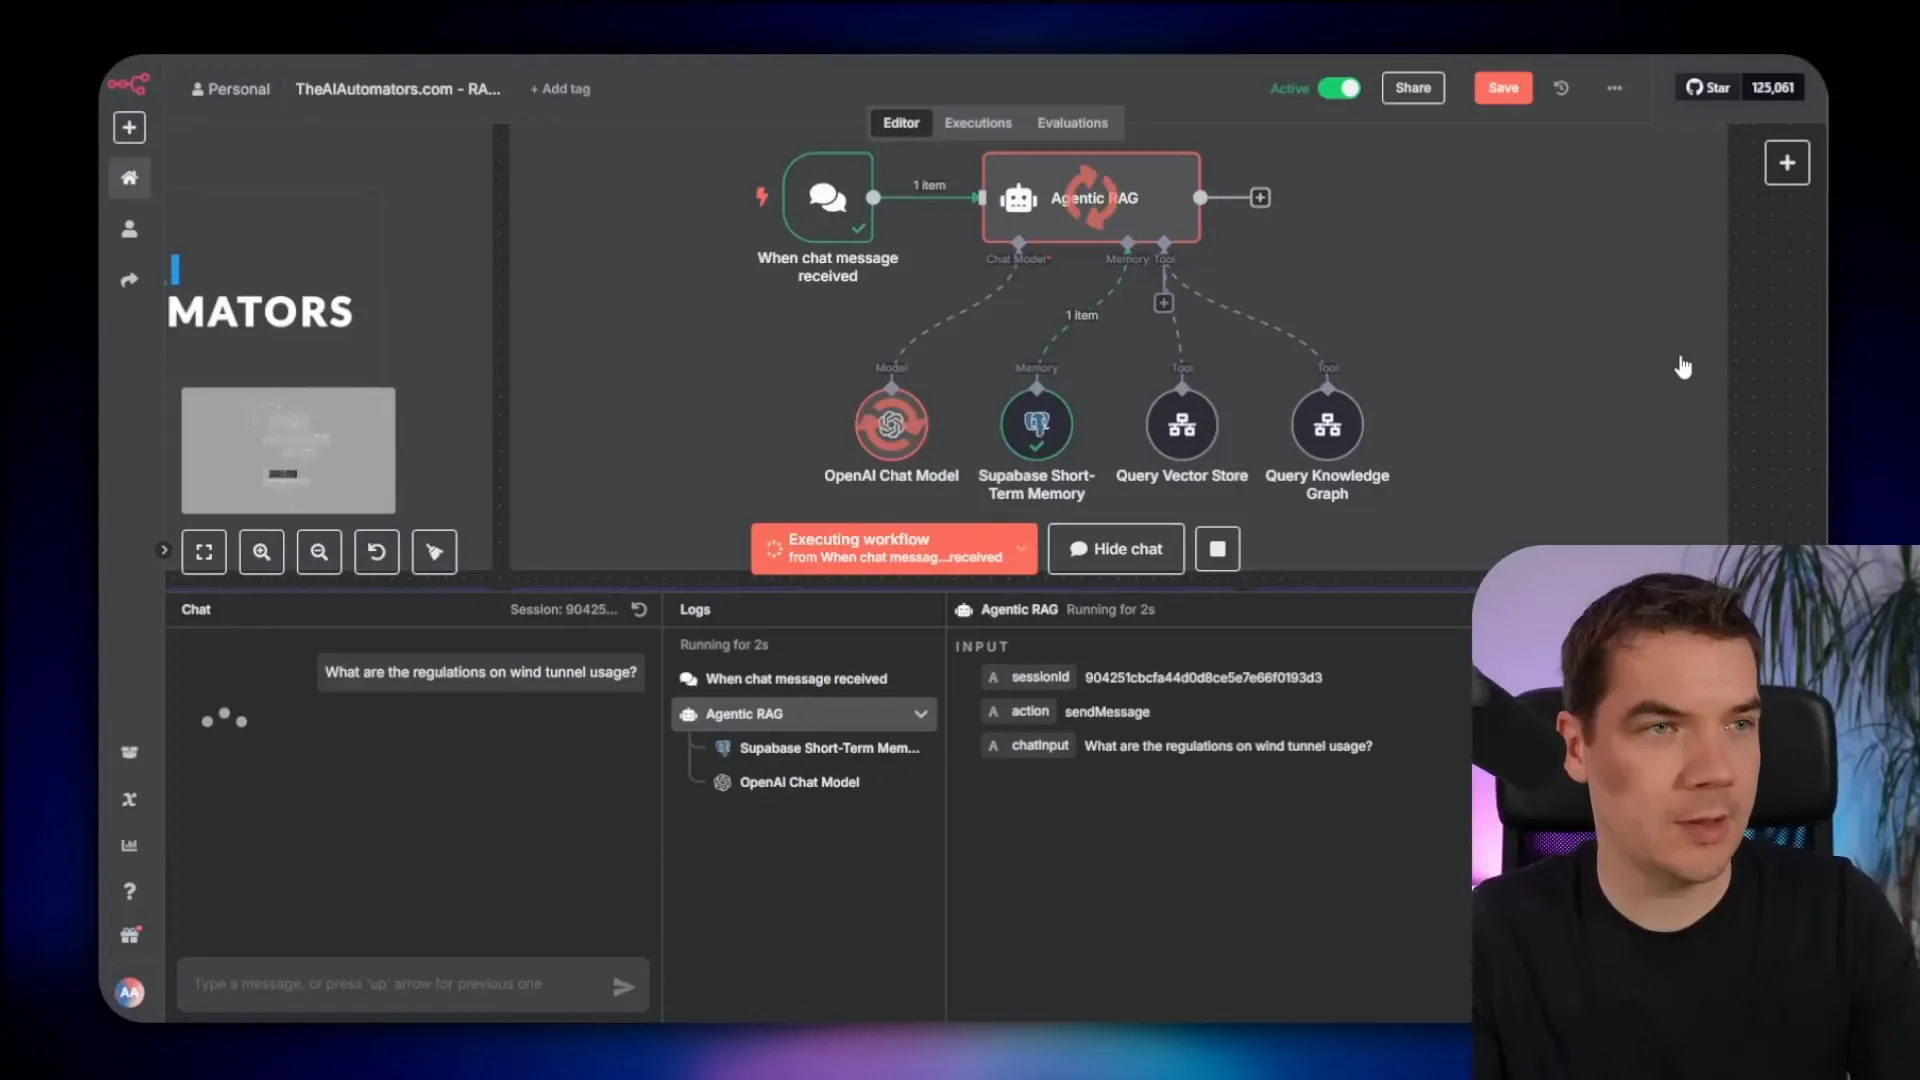Click plus connector after Agentic RAG output

point(1260,198)
